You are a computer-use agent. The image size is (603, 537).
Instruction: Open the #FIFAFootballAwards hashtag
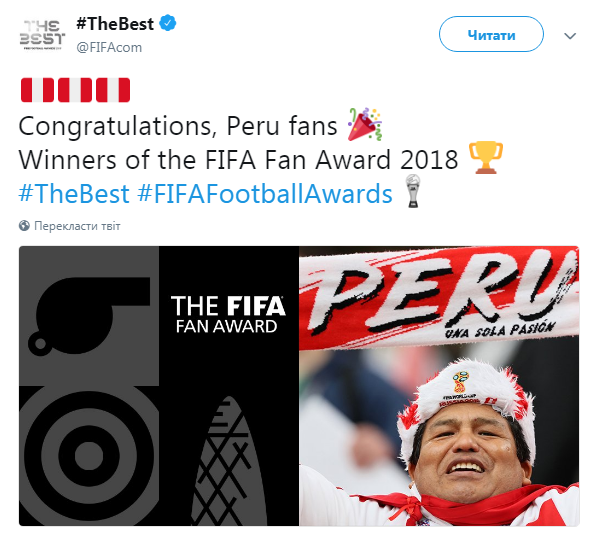[x=265, y=192]
